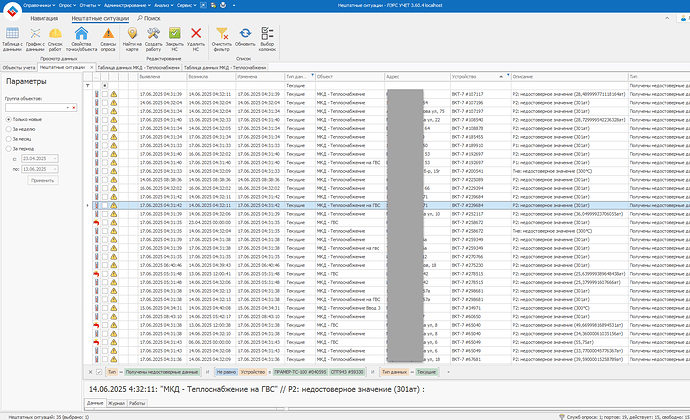Select 'За неделю' radio button
This screenshot has height=420, width=690.
pyautogui.click(x=8, y=129)
